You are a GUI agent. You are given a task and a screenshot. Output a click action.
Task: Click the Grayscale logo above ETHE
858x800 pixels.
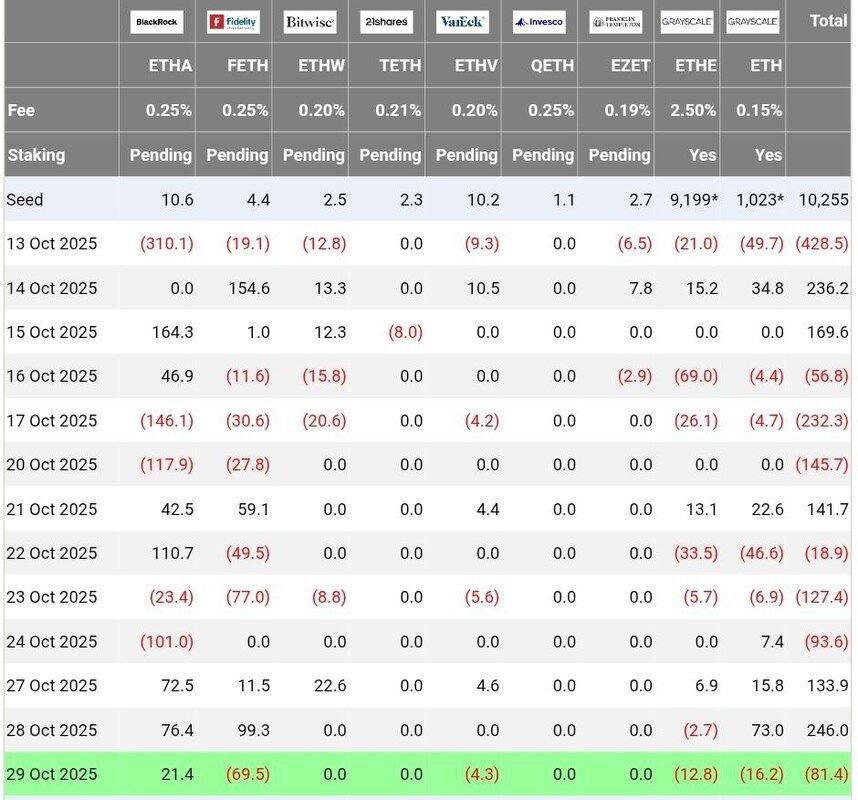pyautogui.click(x=687, y=21)
